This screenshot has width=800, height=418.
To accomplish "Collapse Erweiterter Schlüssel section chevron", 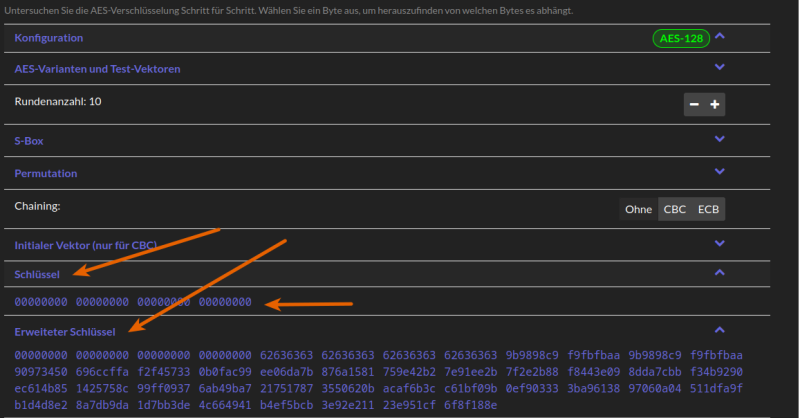I will (x=719, y=330).
